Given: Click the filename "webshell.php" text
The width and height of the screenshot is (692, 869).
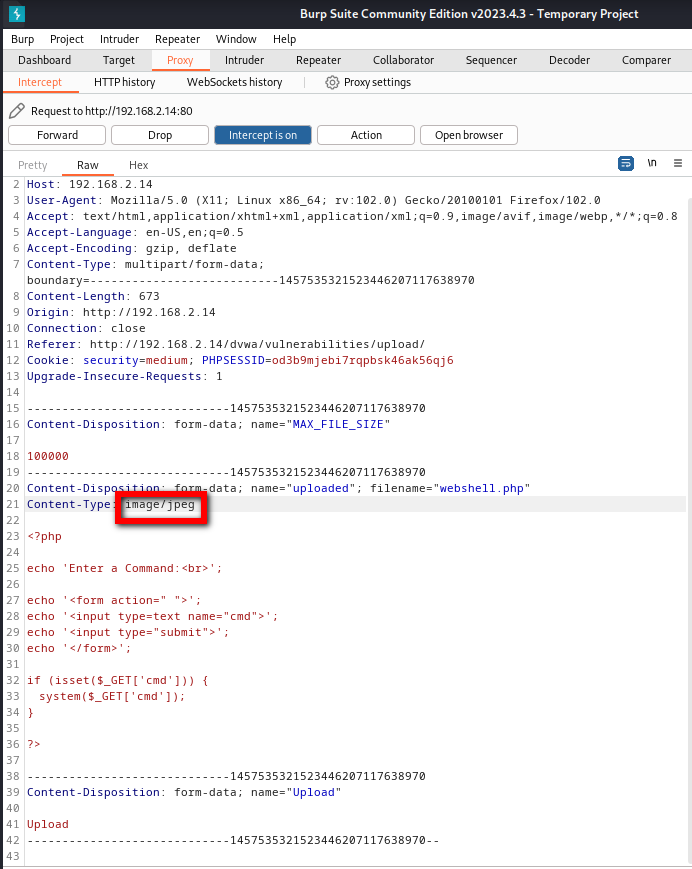Looking at the screenshot, I should [481, 488].
